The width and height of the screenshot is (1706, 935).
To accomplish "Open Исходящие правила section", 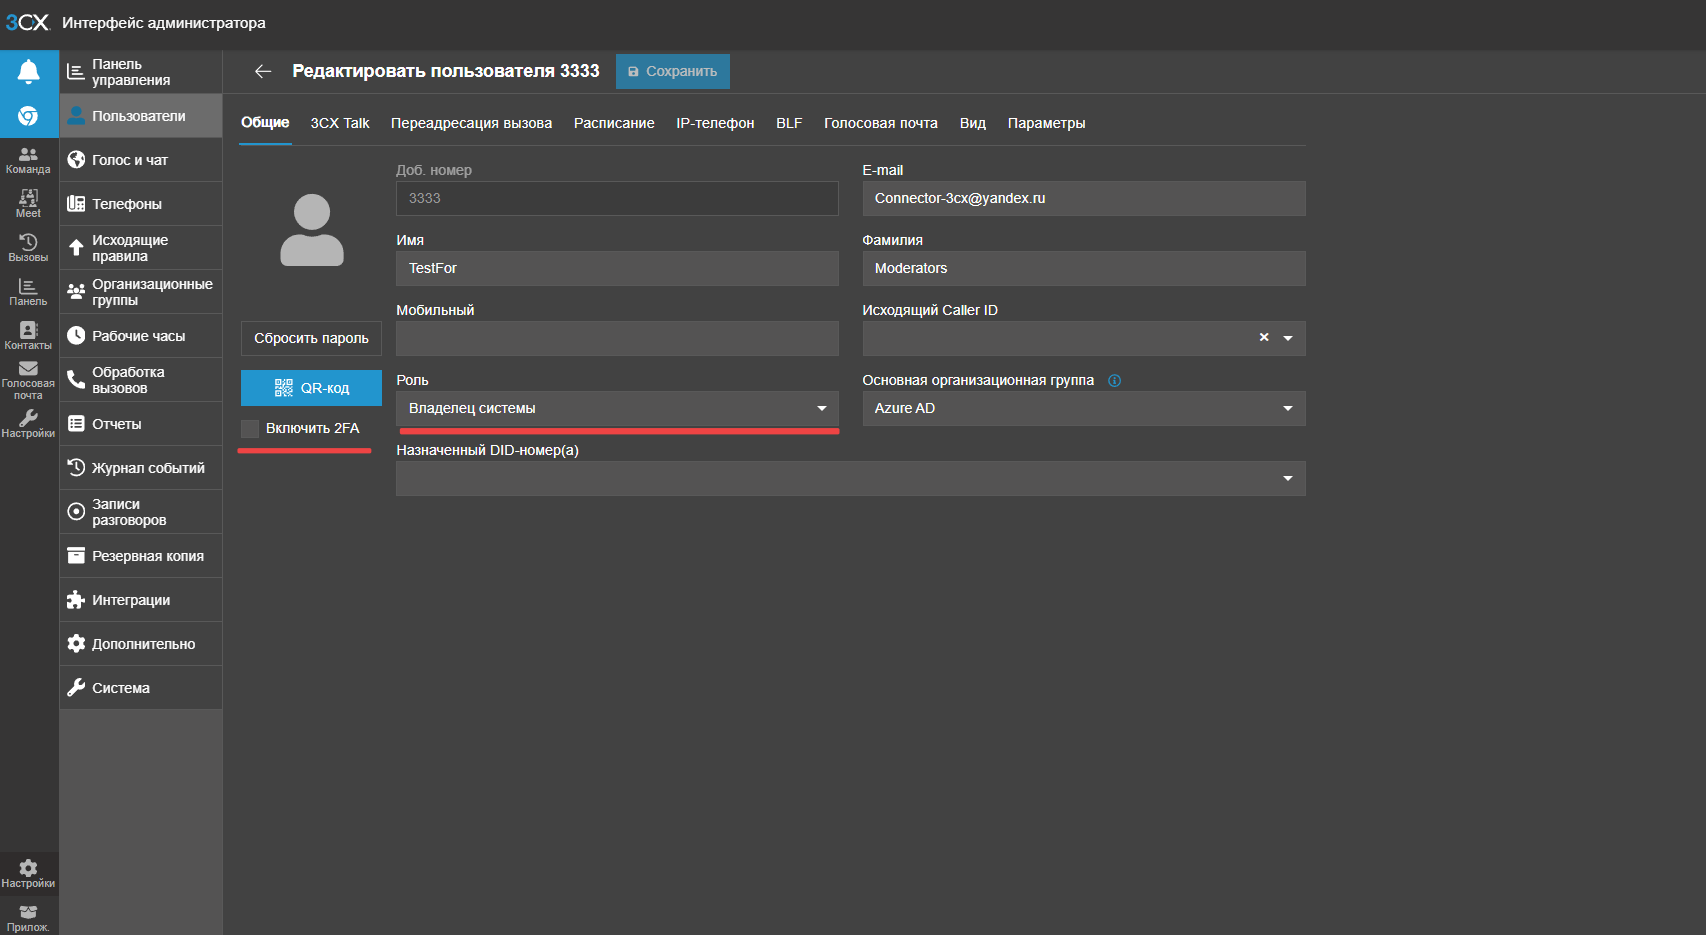I will (x=141, y=248).
